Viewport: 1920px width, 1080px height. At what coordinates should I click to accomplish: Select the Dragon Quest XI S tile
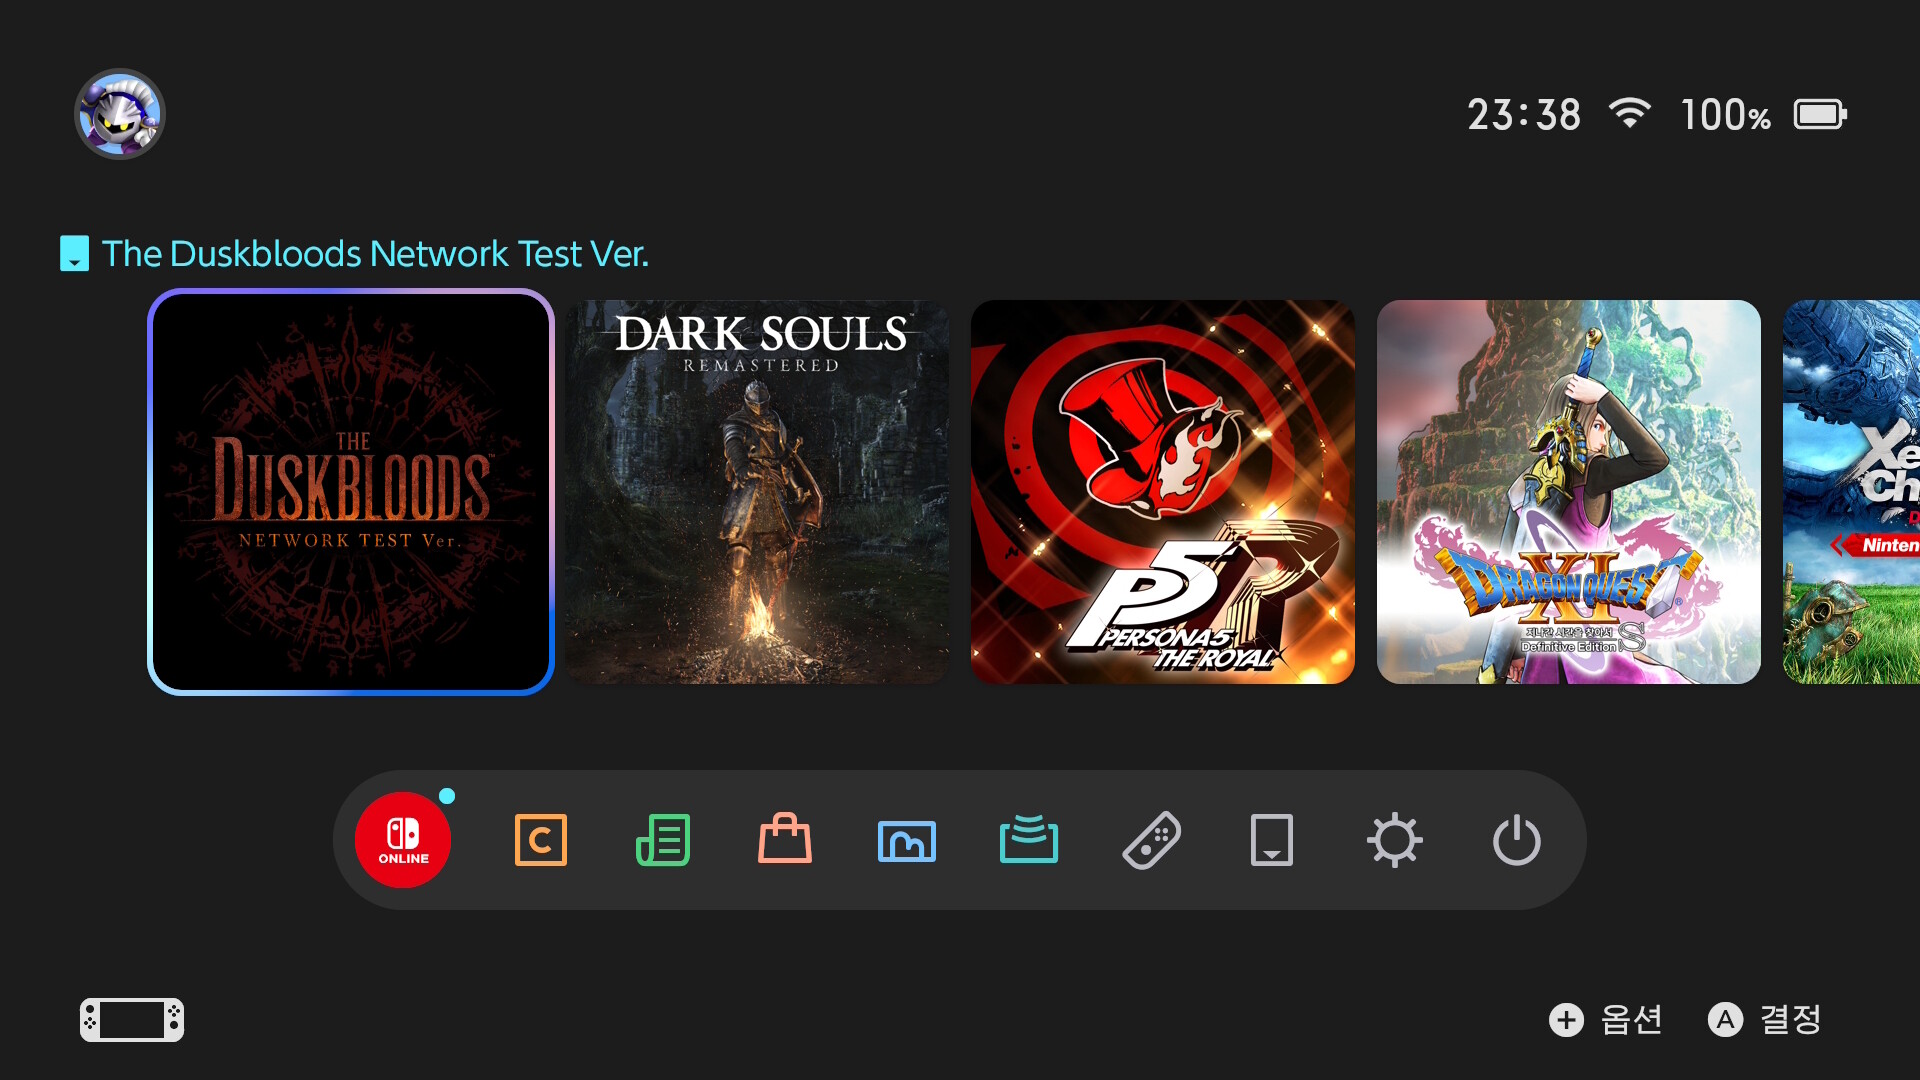tap(1569, 492)
